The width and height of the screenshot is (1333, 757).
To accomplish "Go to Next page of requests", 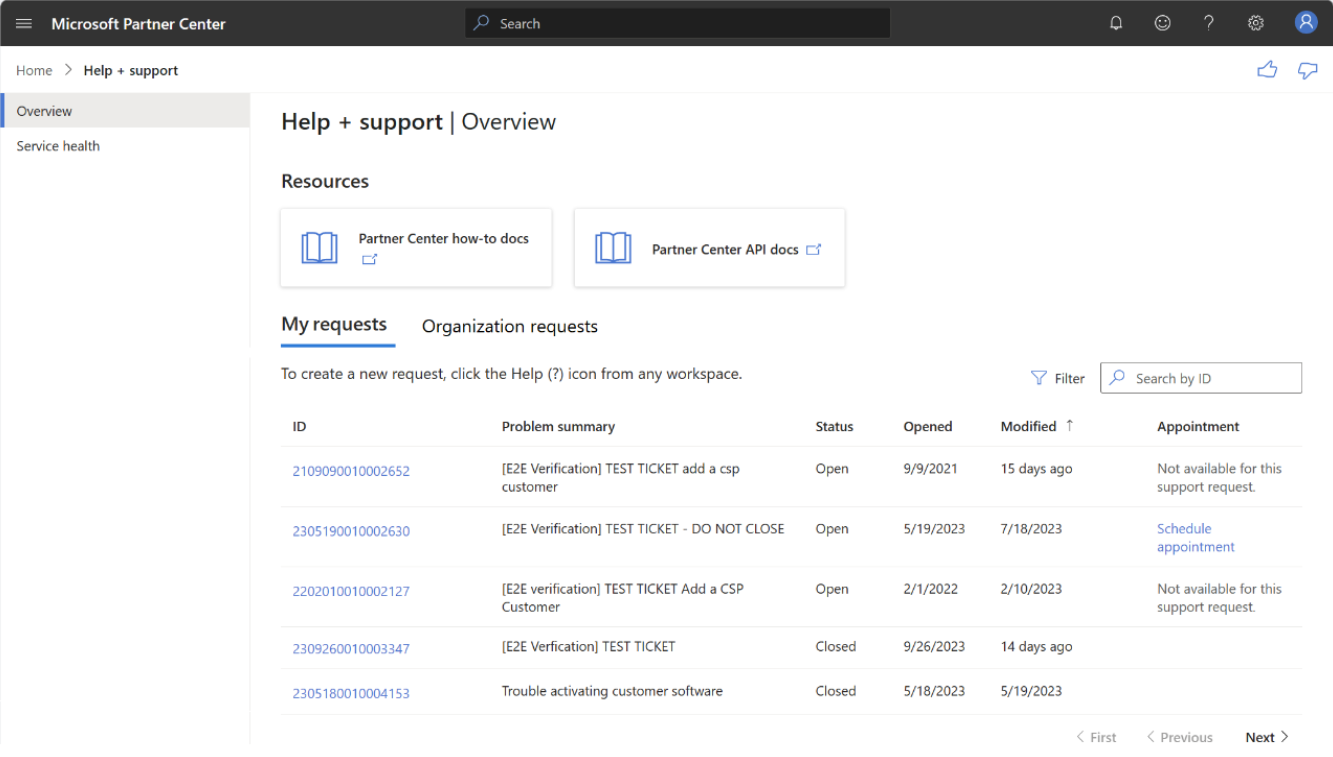I will (1266, 737).
